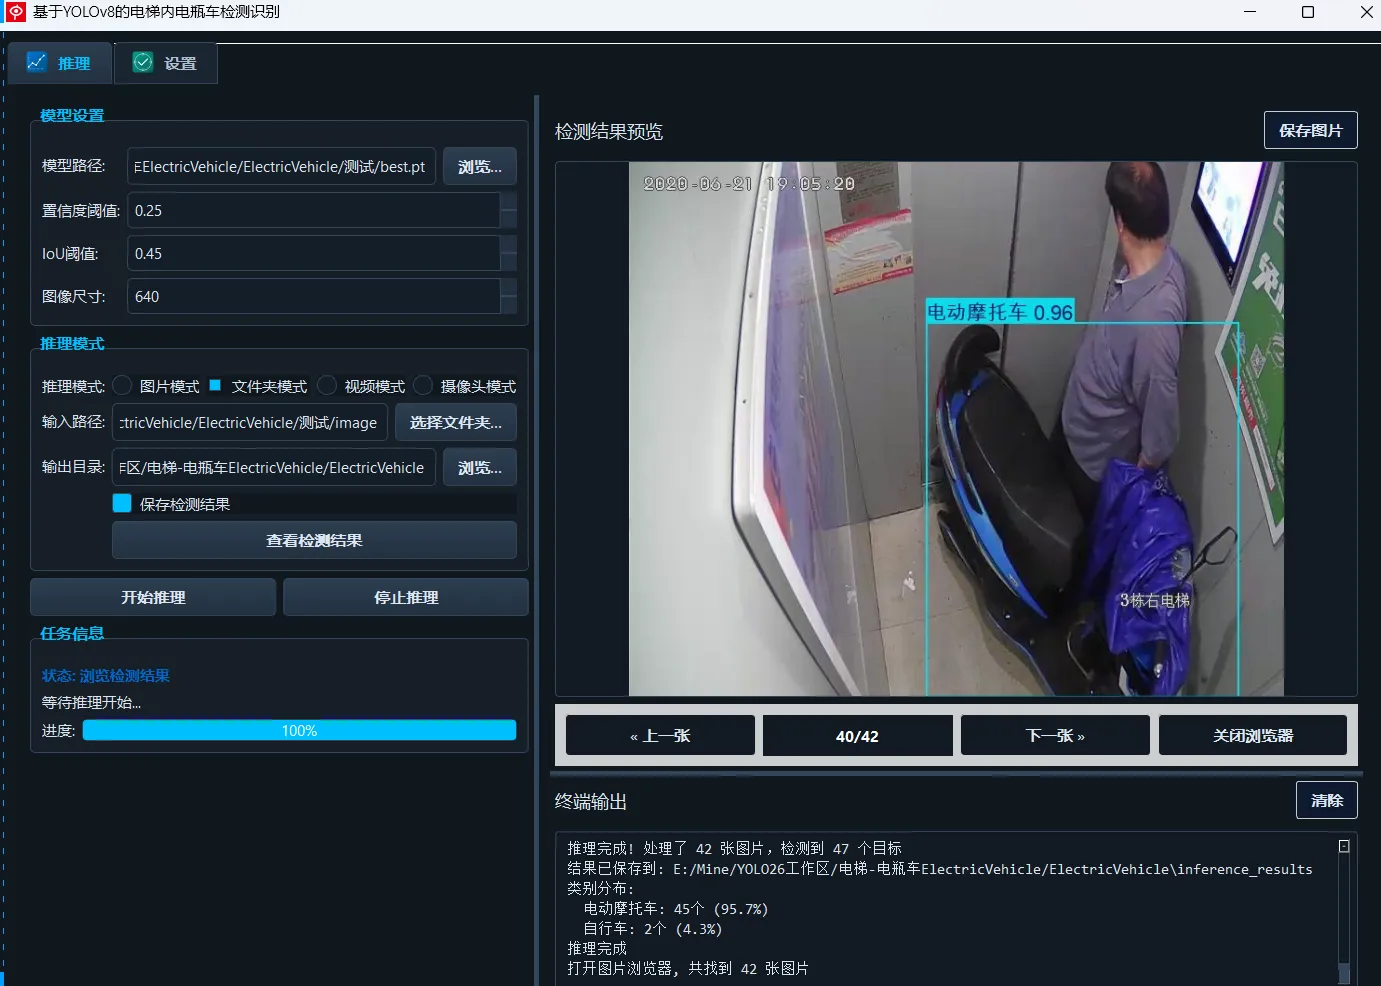Browse for the model path file

coord(480,167)
